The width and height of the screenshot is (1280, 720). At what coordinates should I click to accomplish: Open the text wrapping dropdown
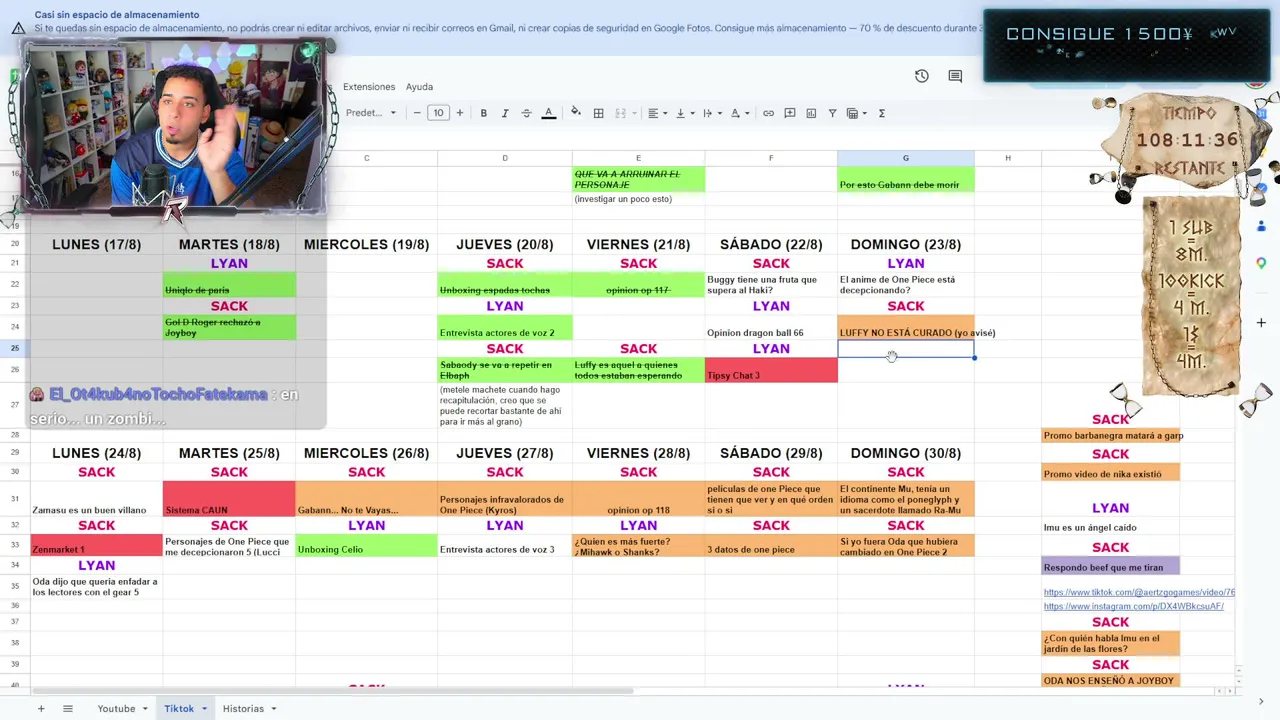(710, 113)
